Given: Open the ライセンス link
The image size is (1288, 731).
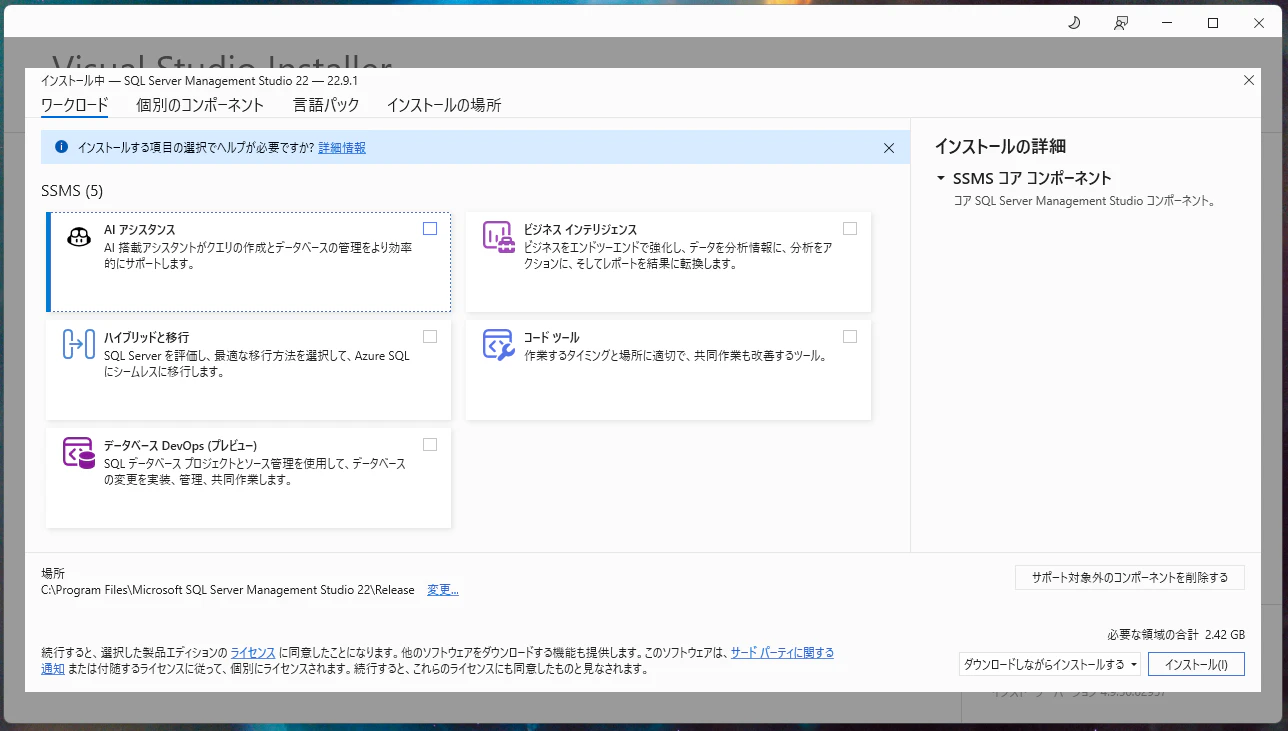Looking at the screenshot, I should [253, 653].
